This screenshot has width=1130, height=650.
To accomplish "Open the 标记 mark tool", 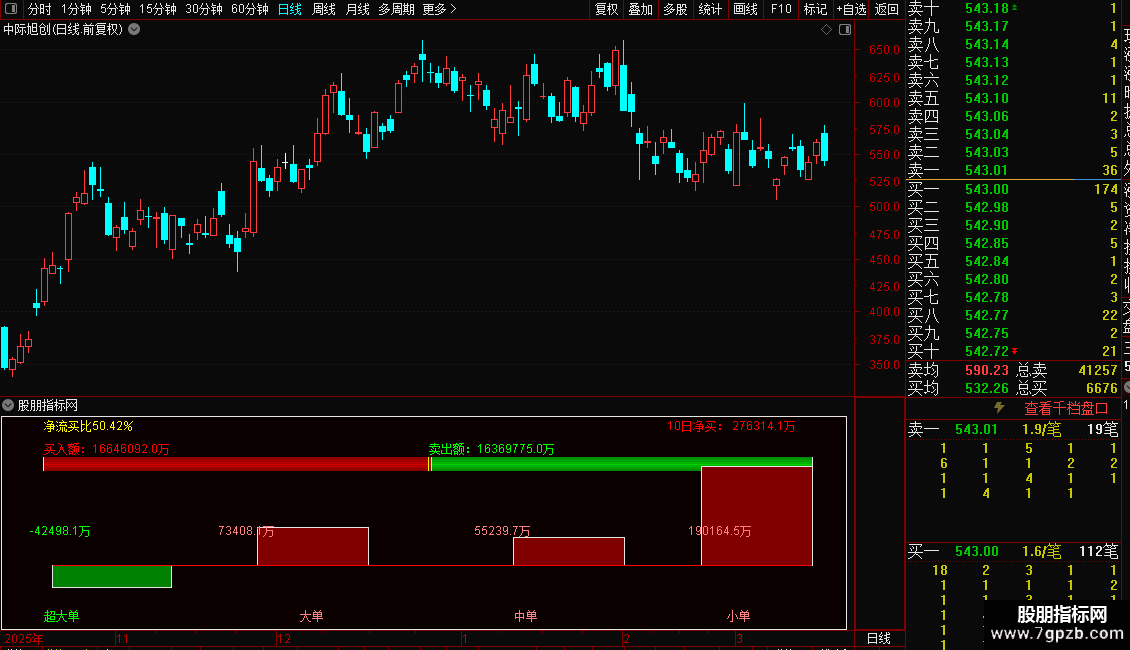I will pos(815,9).
